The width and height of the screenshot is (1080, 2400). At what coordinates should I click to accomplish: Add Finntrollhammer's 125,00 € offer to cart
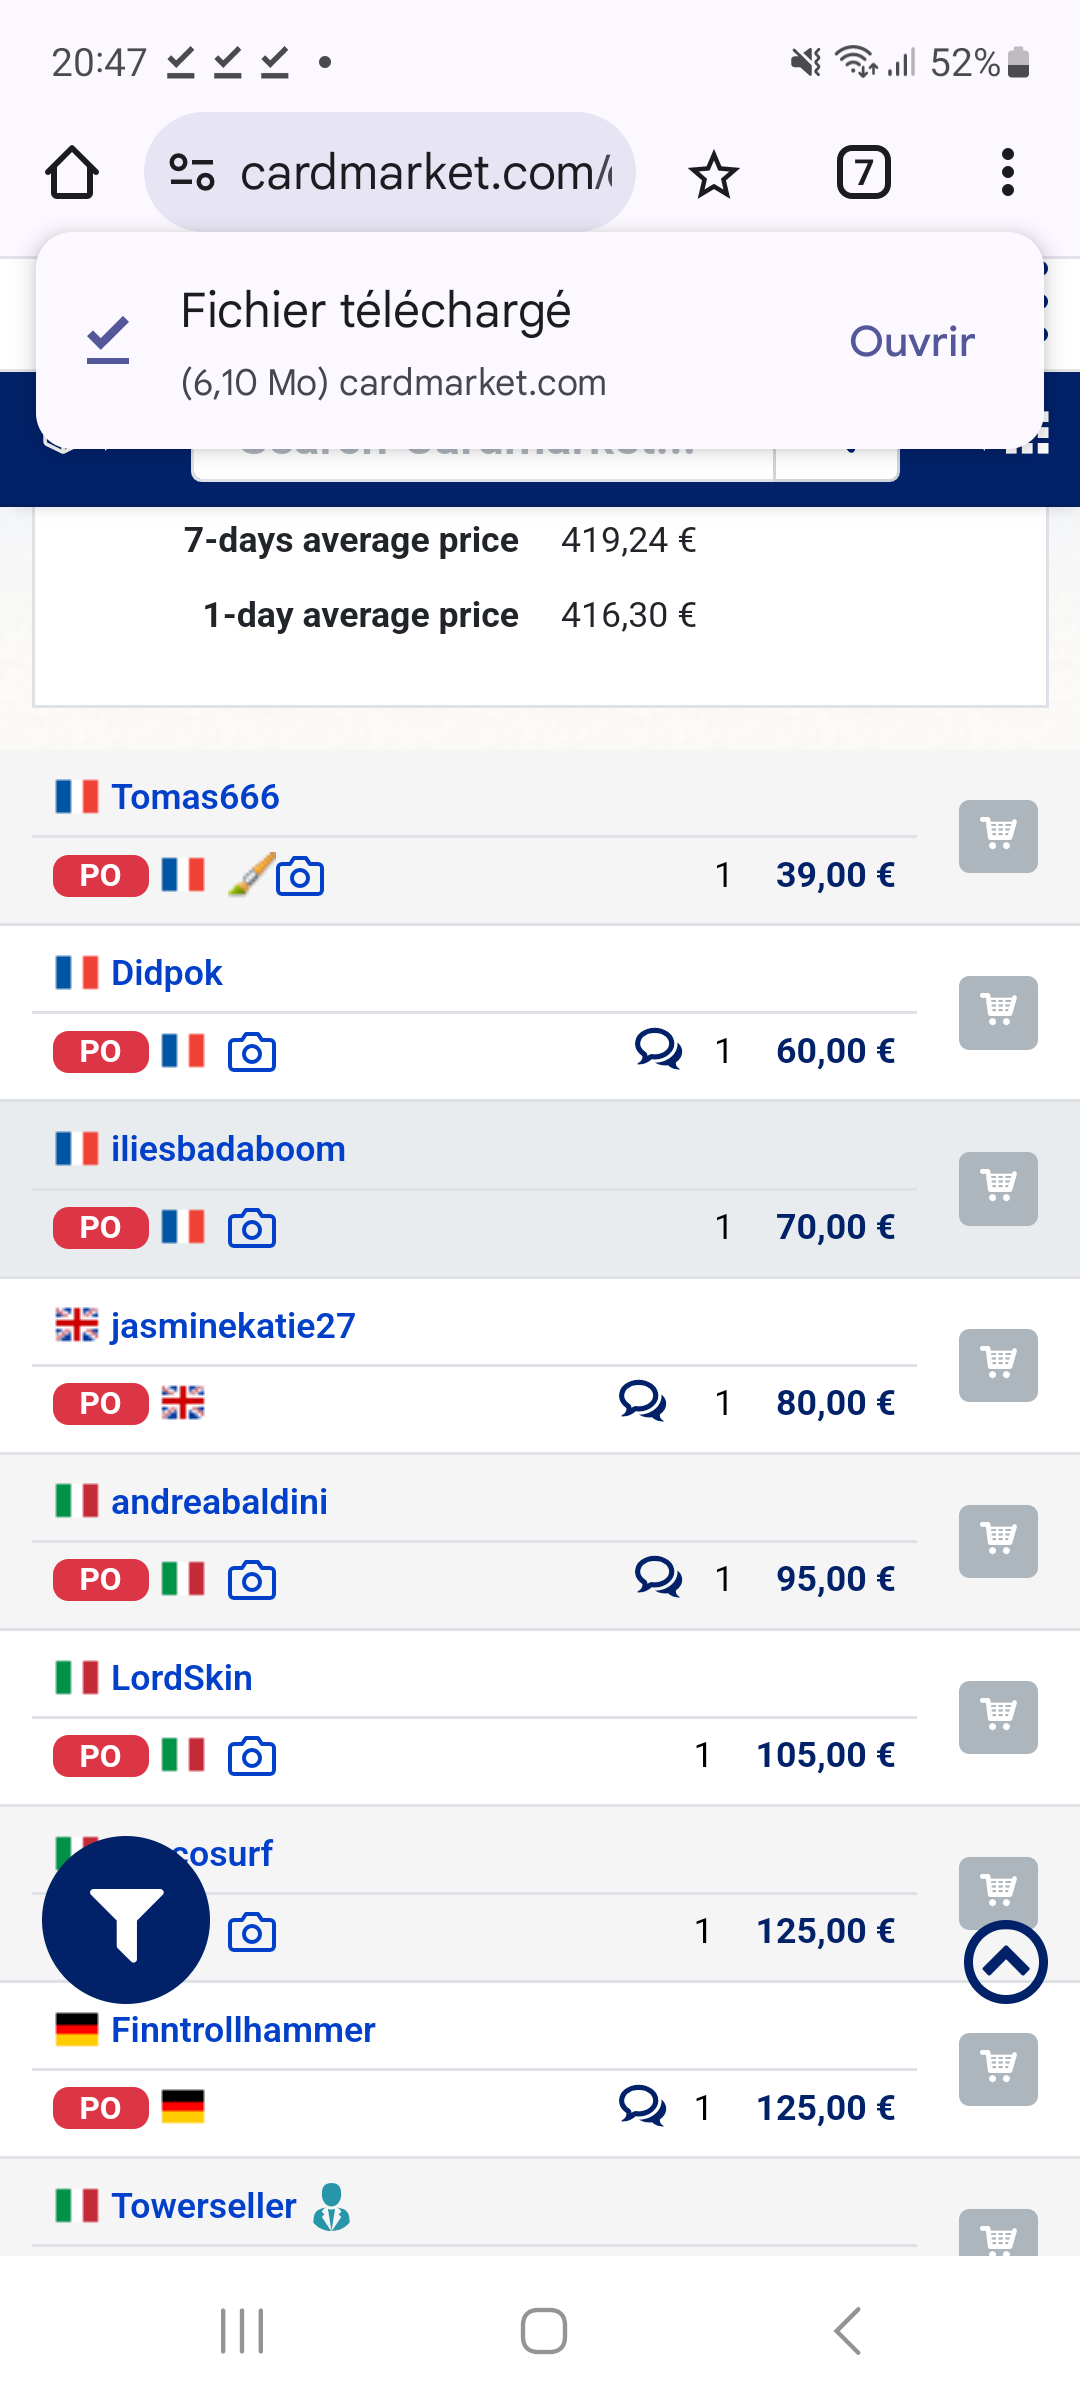997,2068
